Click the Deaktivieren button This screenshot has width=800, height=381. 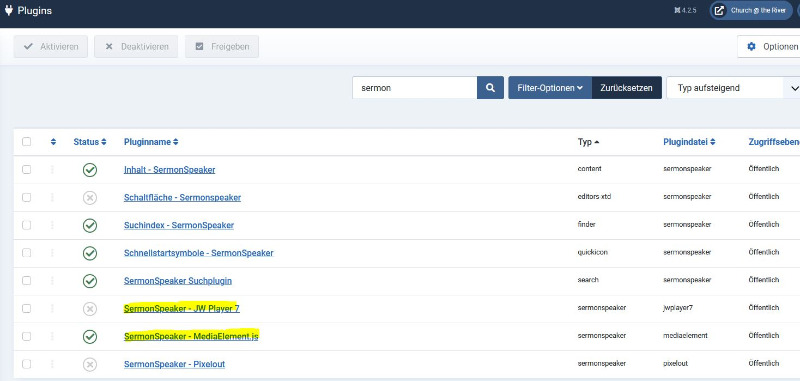(136, 46)
